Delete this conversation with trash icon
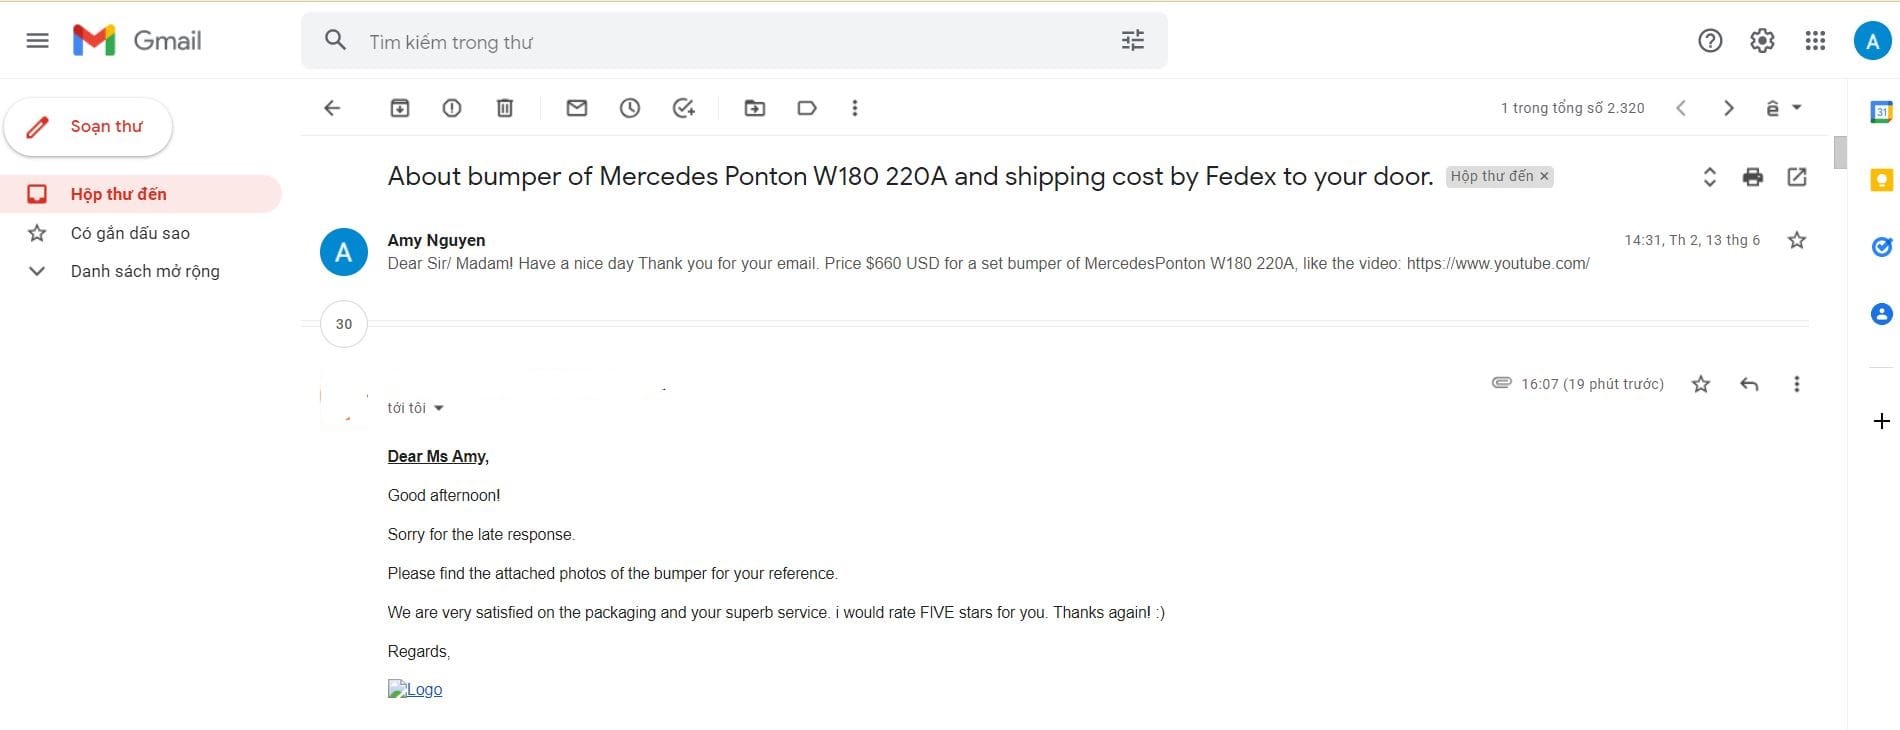Screen dimensions: 1900x730 click(x=505, y=108)
